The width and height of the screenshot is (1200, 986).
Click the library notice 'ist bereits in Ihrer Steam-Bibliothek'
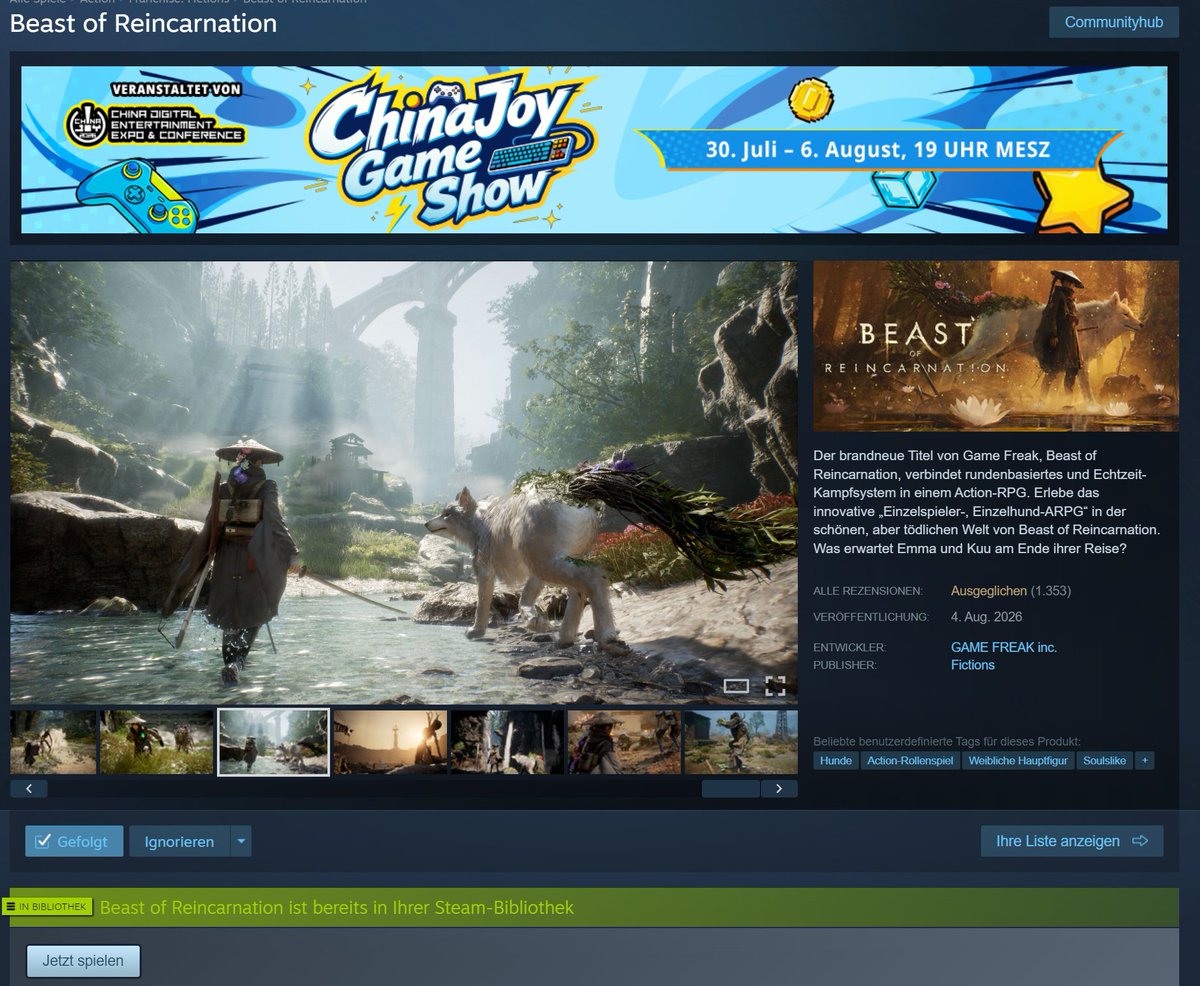pyautogui.click(x=431, y=907)
